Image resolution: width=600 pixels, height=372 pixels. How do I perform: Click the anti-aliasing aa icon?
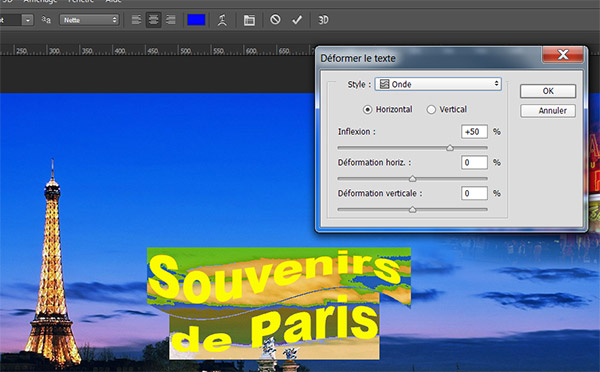46,20
